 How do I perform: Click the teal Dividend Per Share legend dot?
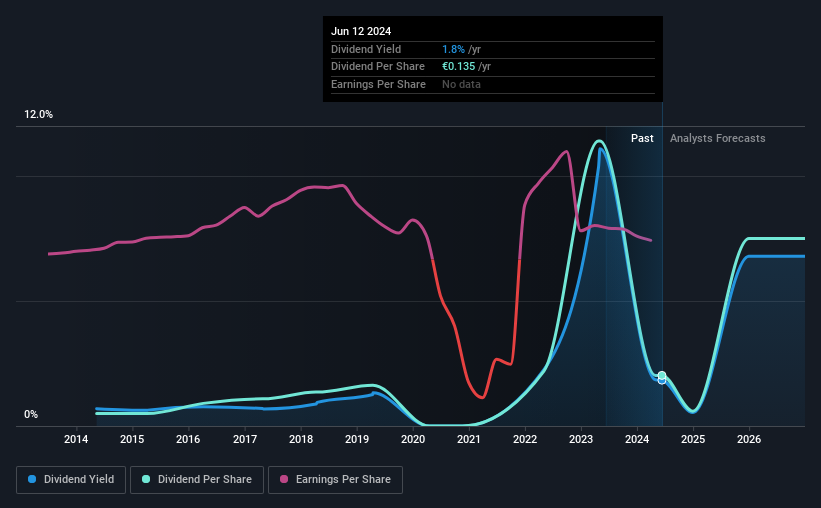146,479
